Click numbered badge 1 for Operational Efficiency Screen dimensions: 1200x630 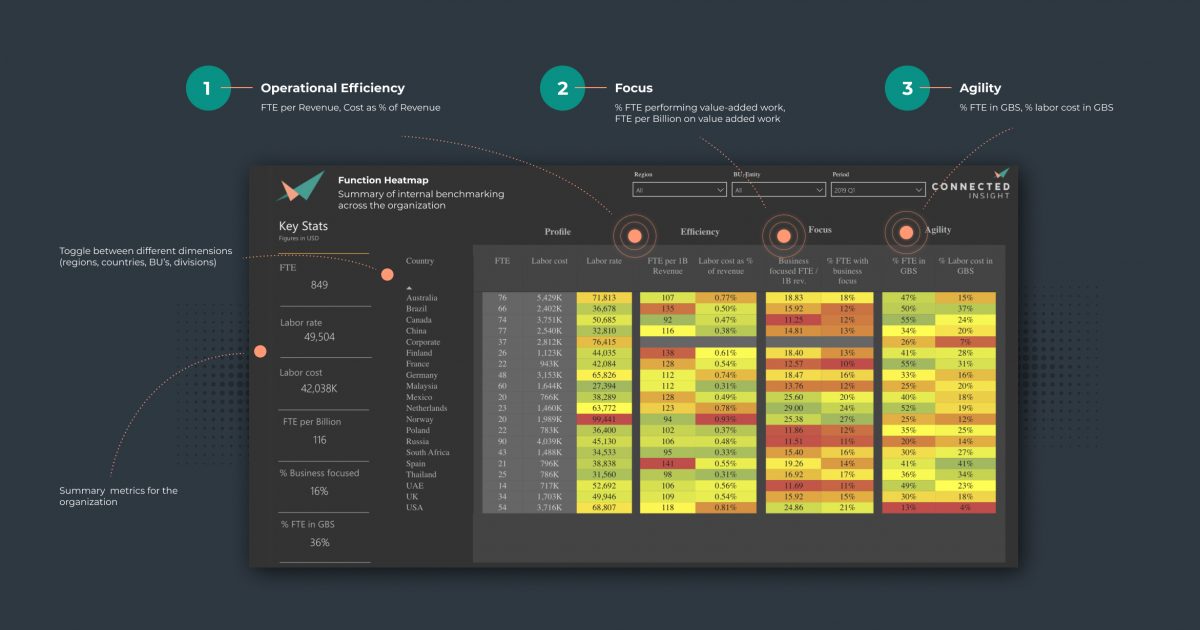208,88
